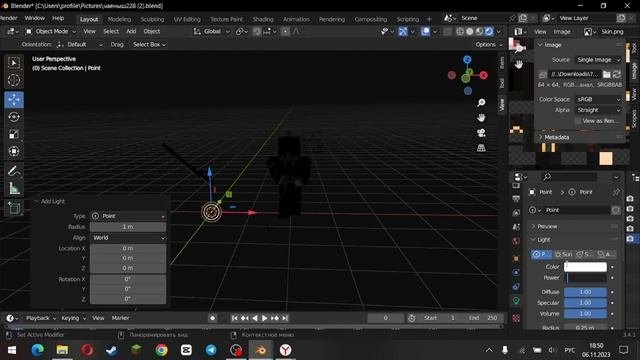Open the Global orientation dropdown
The width and height of the screenshot is (640, 360).
pyautogui.click(x=211, y=31)
